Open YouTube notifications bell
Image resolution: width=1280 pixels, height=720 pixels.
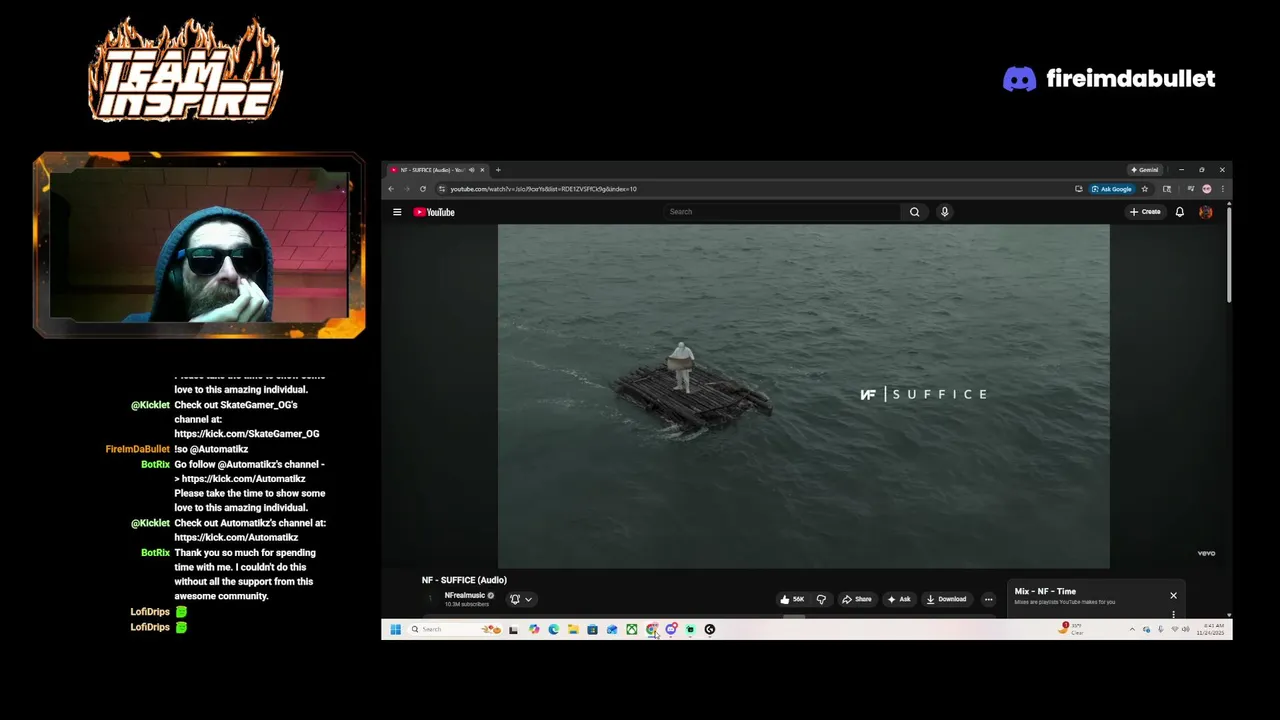[1180, 212]
